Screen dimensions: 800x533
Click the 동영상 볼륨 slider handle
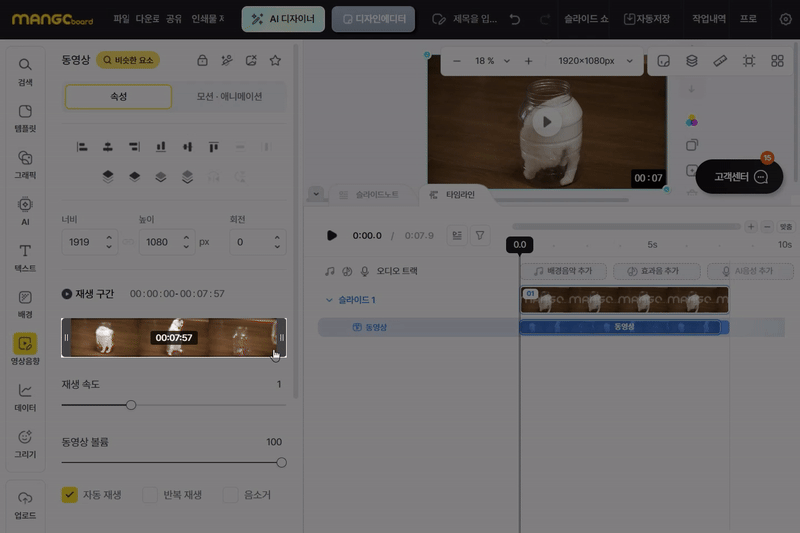coord(281,463)
